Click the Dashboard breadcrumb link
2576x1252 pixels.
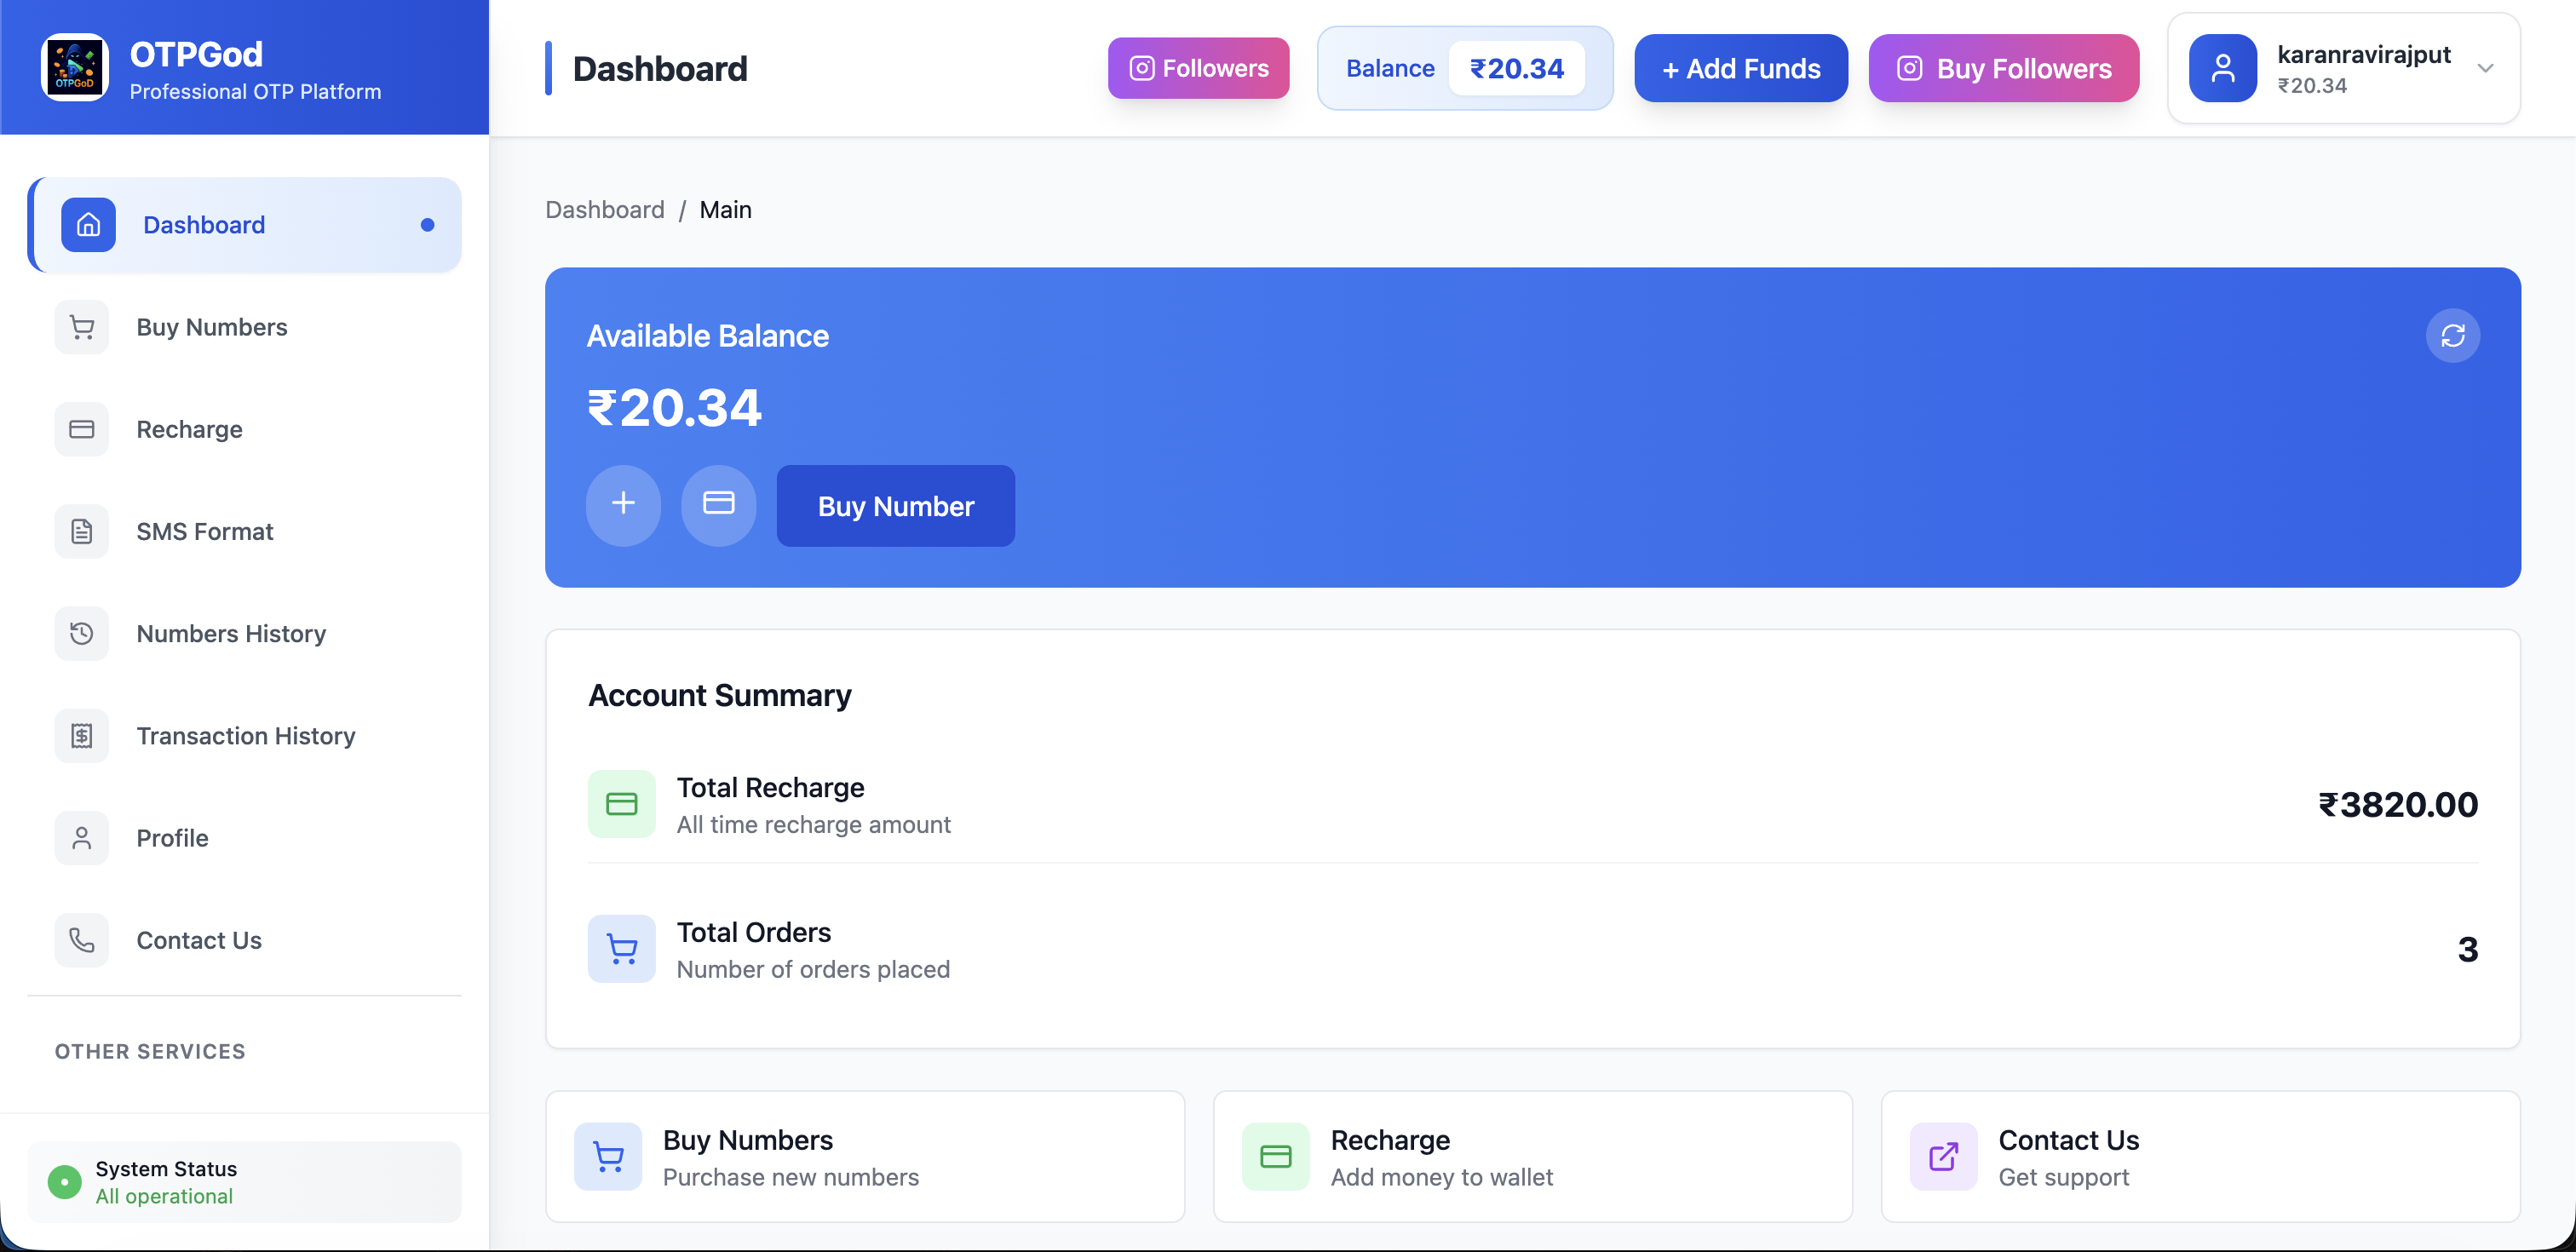[x=604, y=209]
